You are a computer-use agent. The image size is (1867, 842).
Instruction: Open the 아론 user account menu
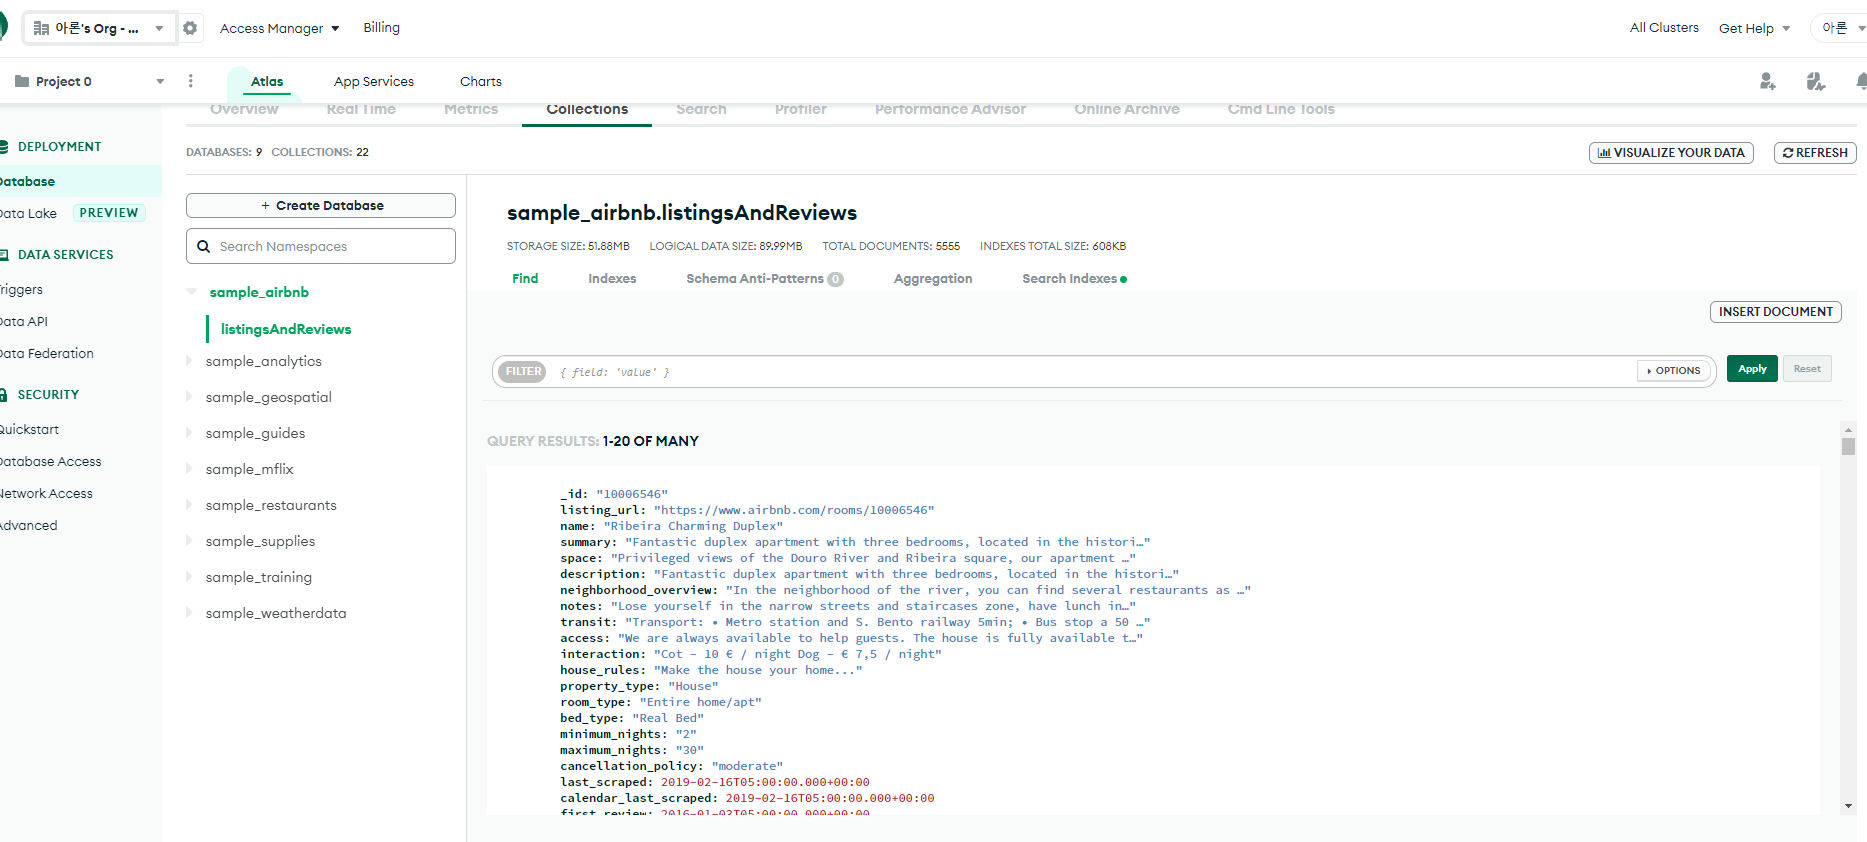[1841, 28]
